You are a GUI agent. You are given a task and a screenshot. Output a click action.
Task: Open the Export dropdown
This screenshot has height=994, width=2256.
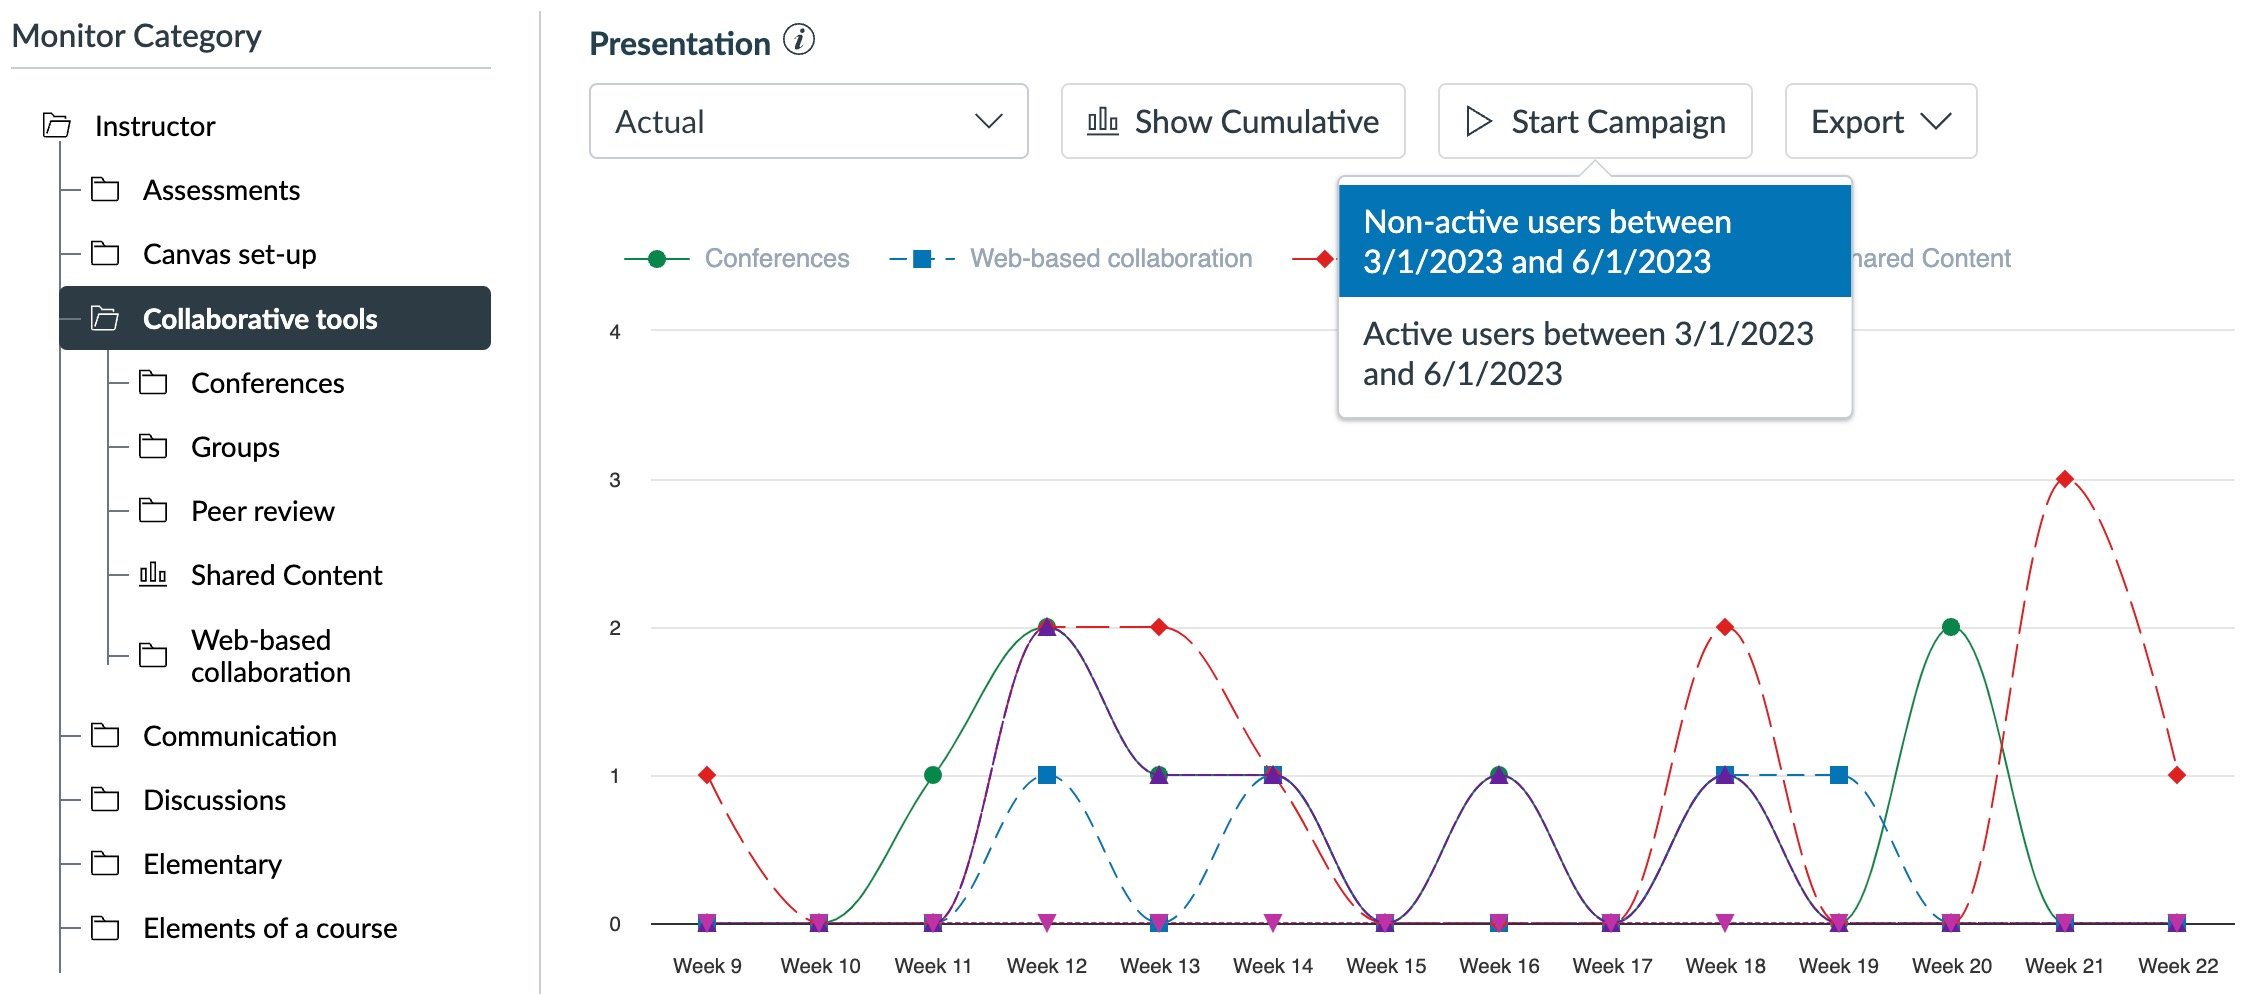click(x=1879, y=121)
